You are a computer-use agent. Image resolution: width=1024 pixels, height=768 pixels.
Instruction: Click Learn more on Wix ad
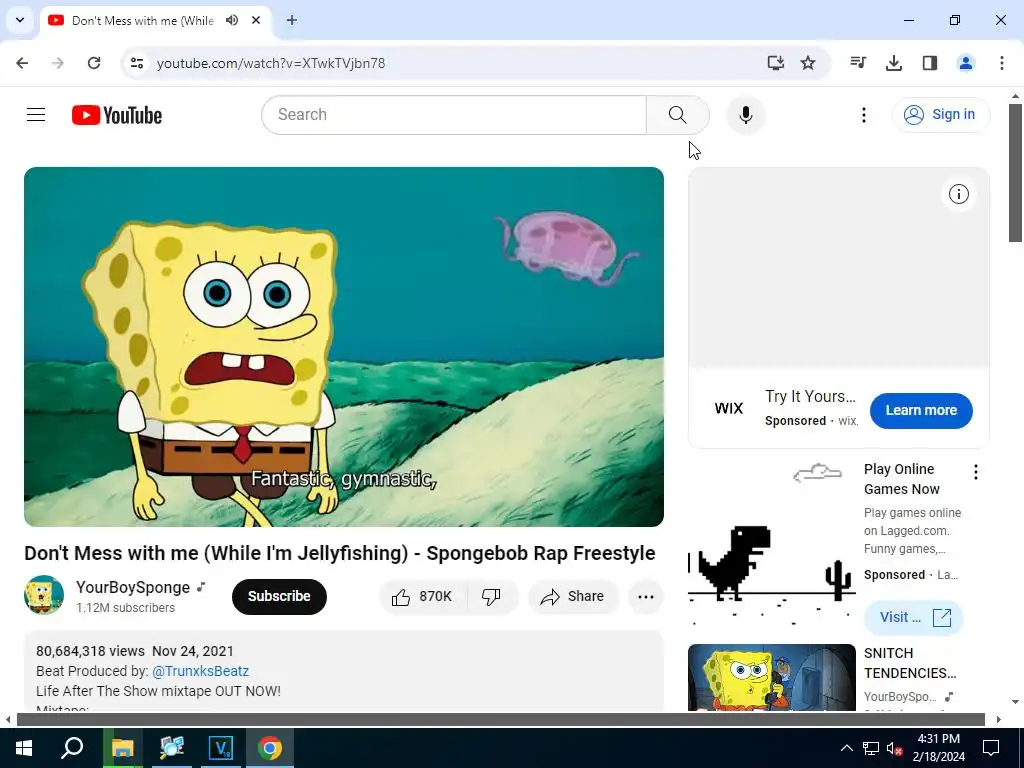pos(921,411)
